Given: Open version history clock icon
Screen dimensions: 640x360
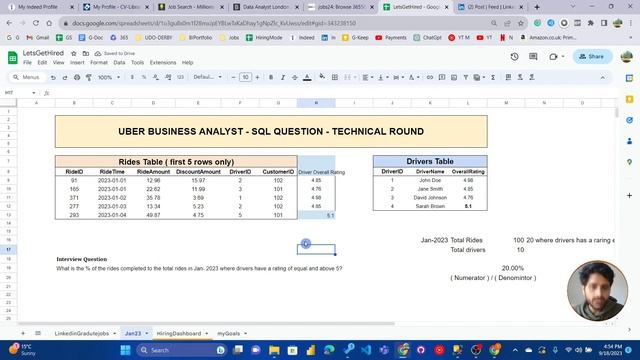Looking at the screenshot, I should (x=514, y=57).
